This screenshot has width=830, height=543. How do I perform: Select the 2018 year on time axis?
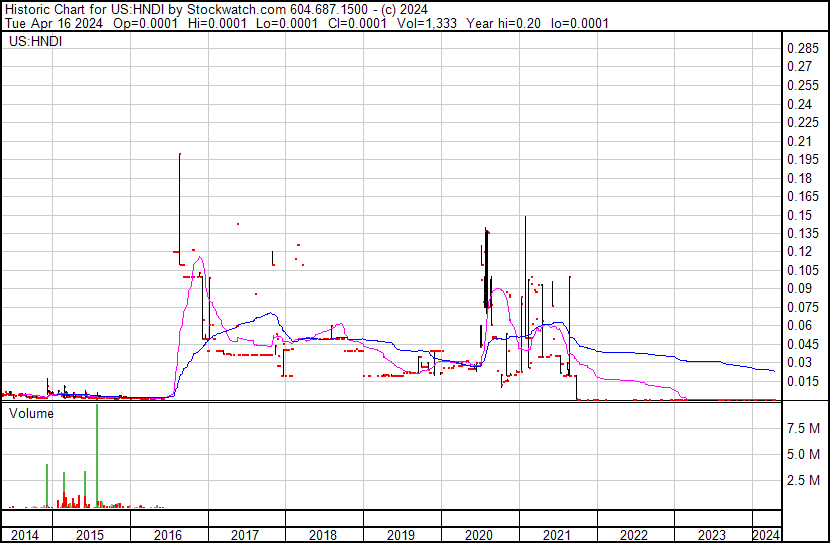tap(323, 535)
